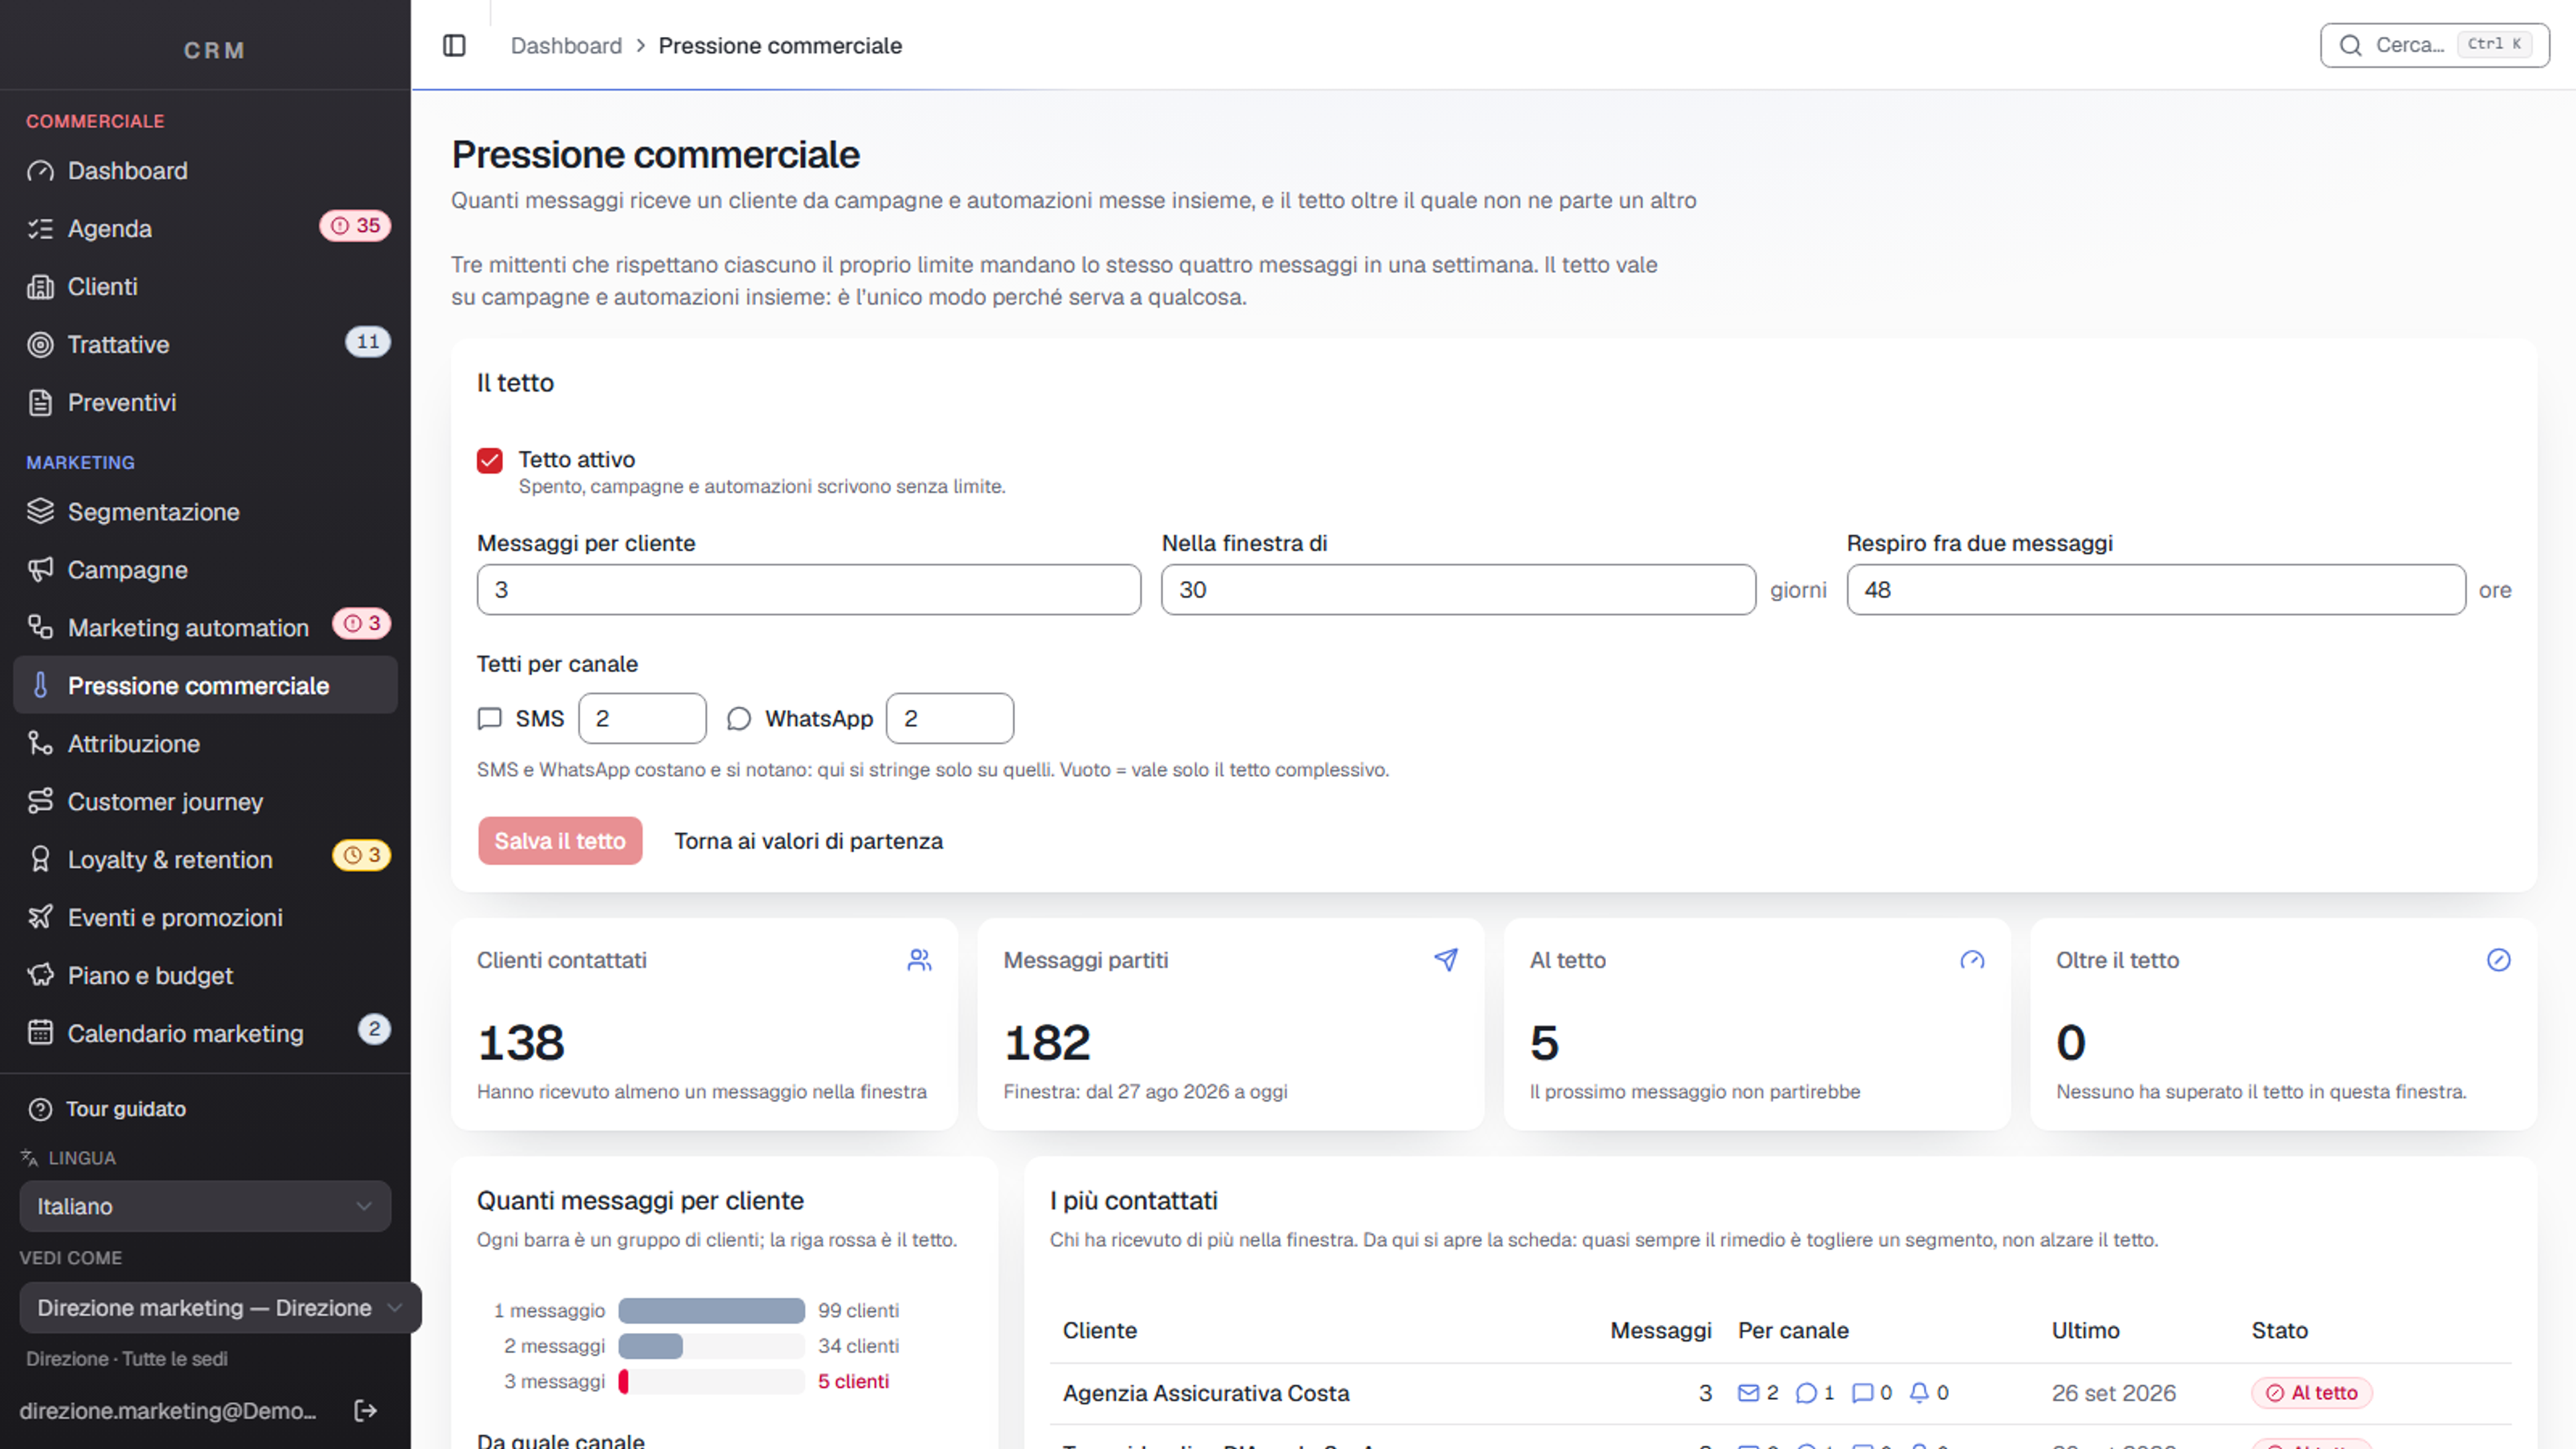
Task: Click Torna ai valori di partenza
Action: pos(808,841)
